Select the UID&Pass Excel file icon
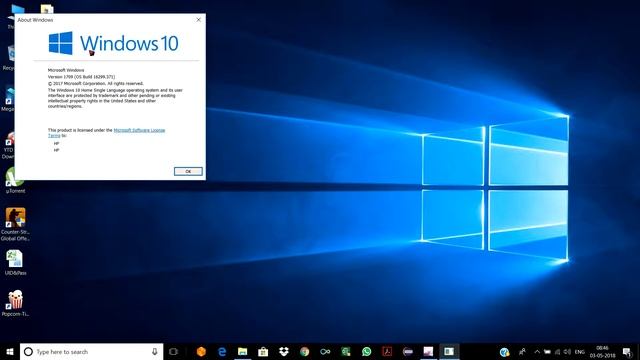This screenshot has height=360, width=640. [15, 262]
